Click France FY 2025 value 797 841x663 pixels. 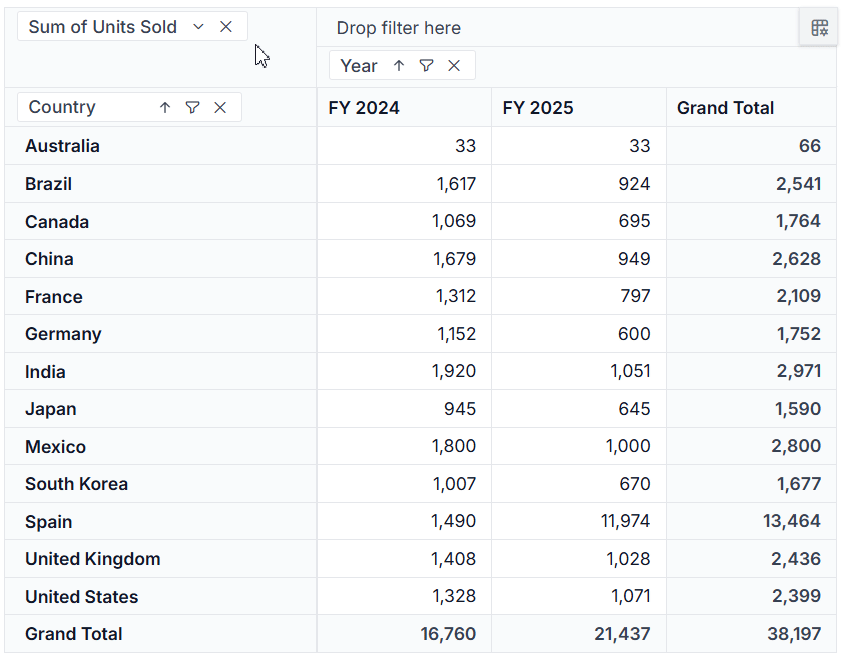pos(579,297)
